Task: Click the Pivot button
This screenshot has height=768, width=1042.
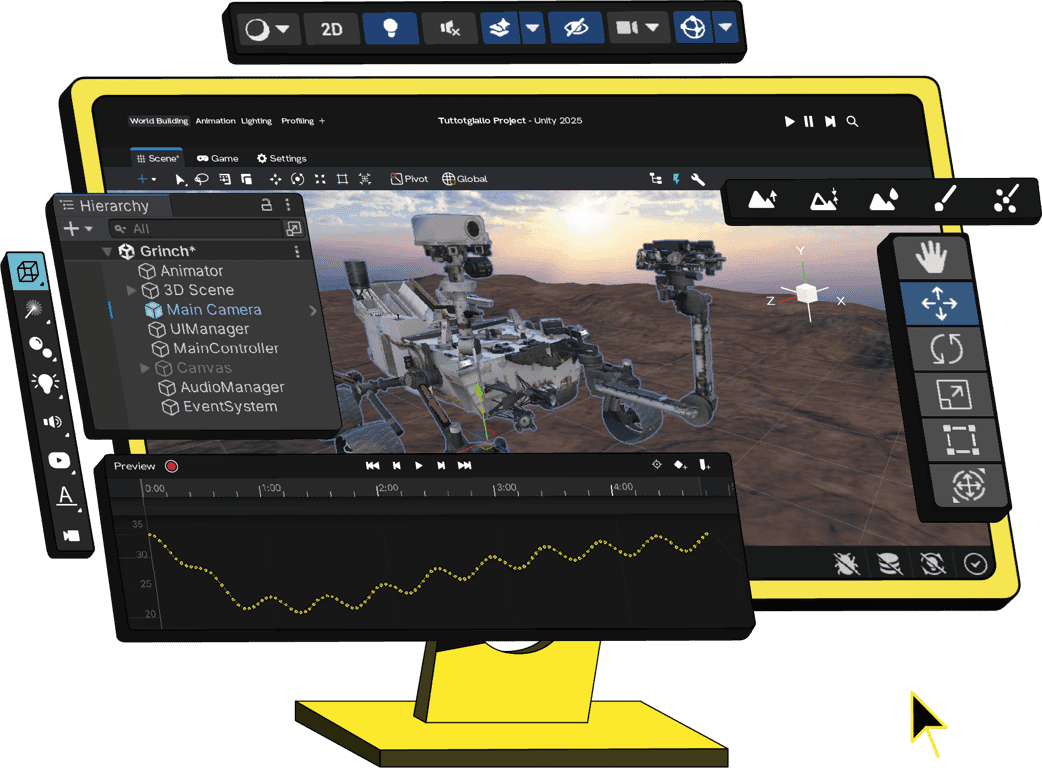Action: [x=409, y=179]
